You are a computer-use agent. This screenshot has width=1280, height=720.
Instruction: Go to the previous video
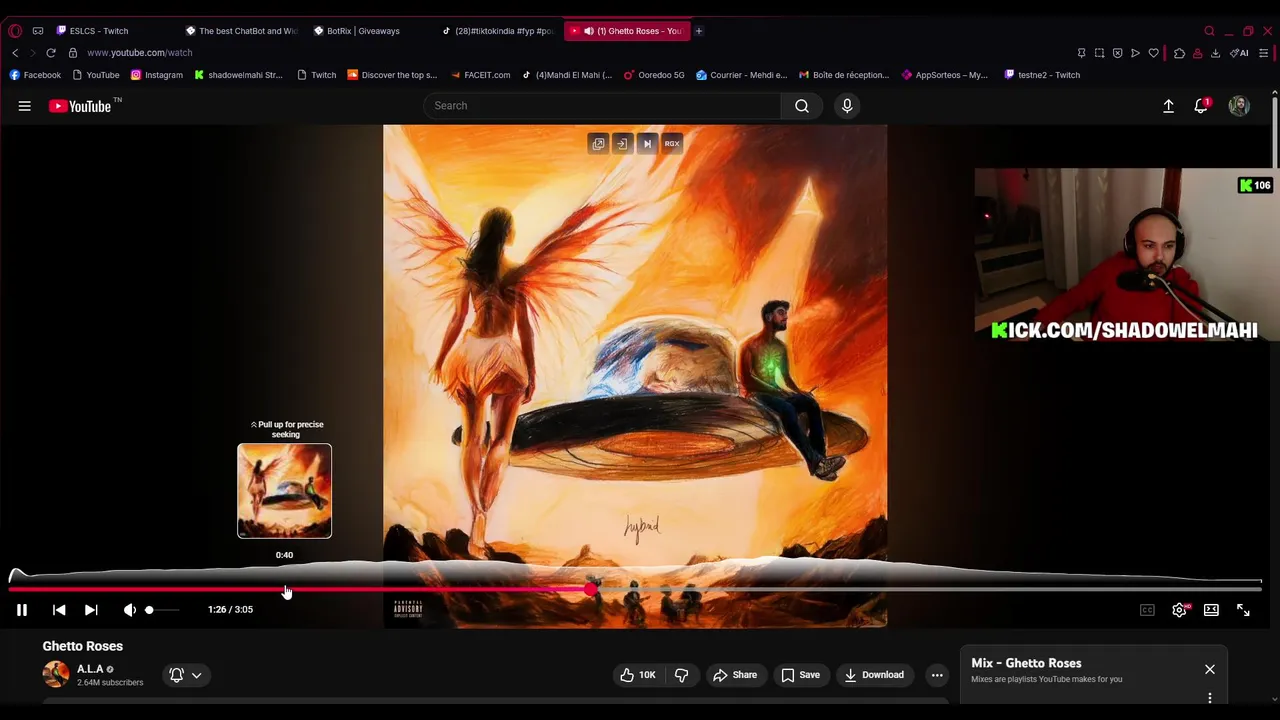click(x=59, y=610)
